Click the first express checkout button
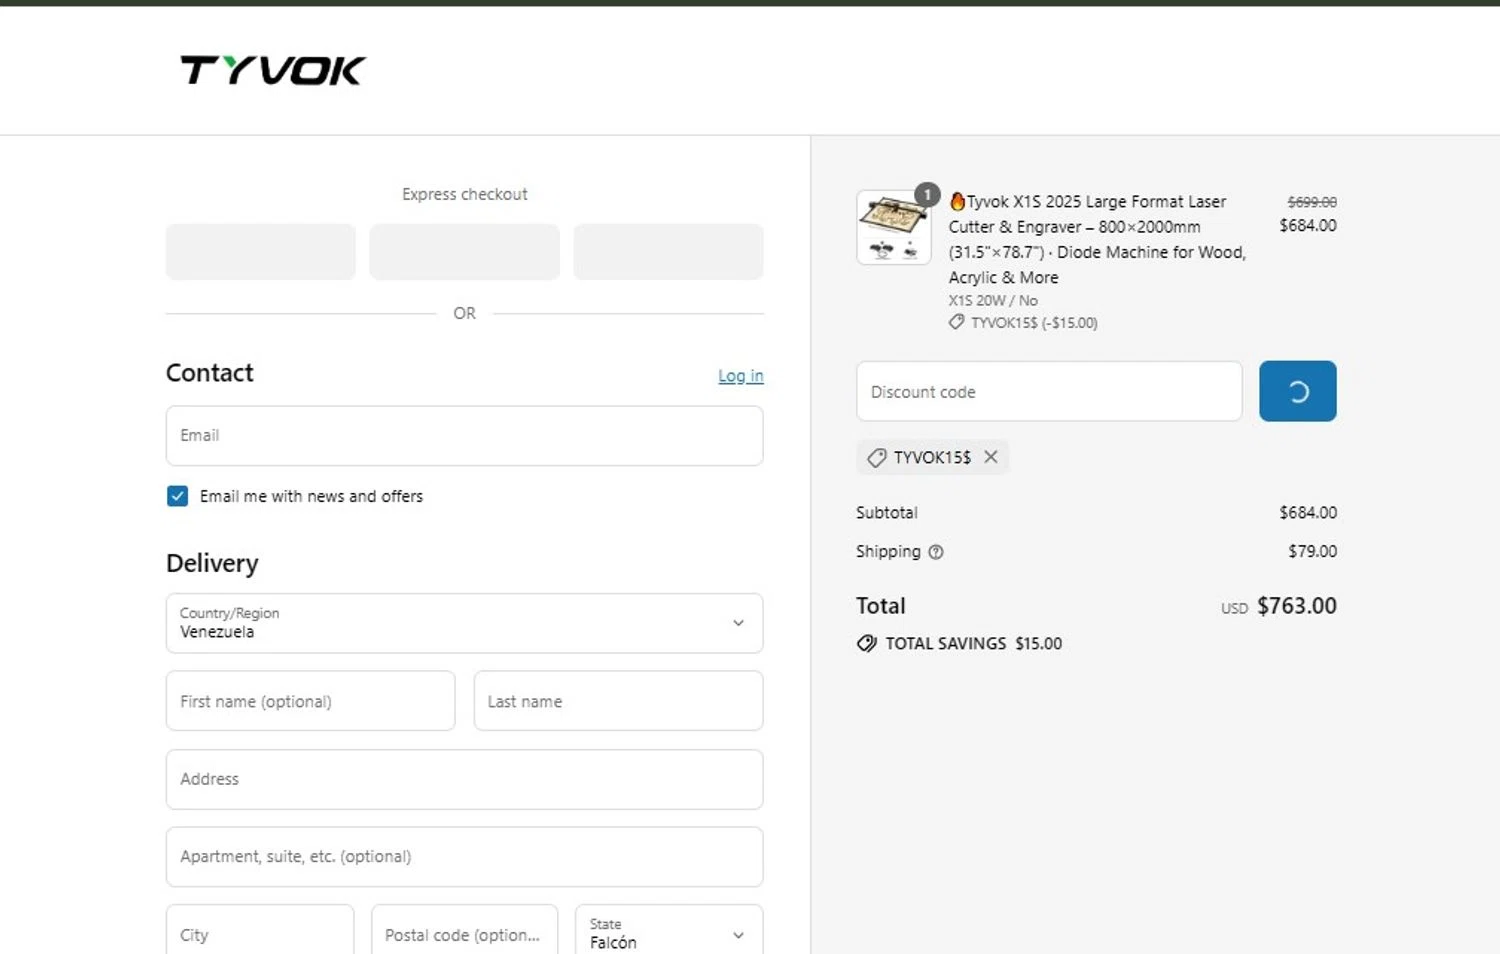1500x954 pixels. [x=261, y=252]
